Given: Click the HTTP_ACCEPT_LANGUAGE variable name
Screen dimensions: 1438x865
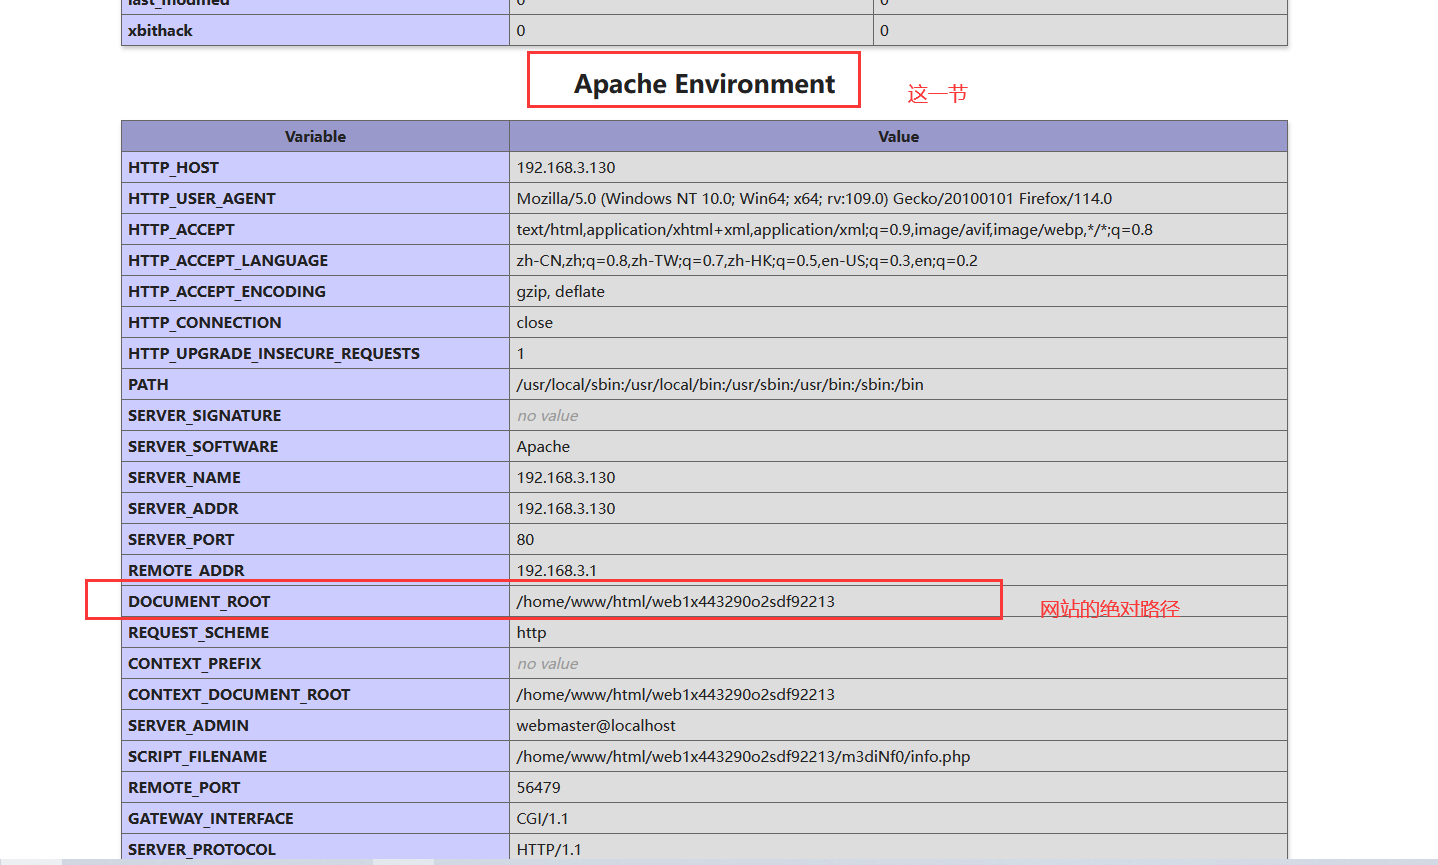Looking at the screenshot, I should (x=228, y=260).
